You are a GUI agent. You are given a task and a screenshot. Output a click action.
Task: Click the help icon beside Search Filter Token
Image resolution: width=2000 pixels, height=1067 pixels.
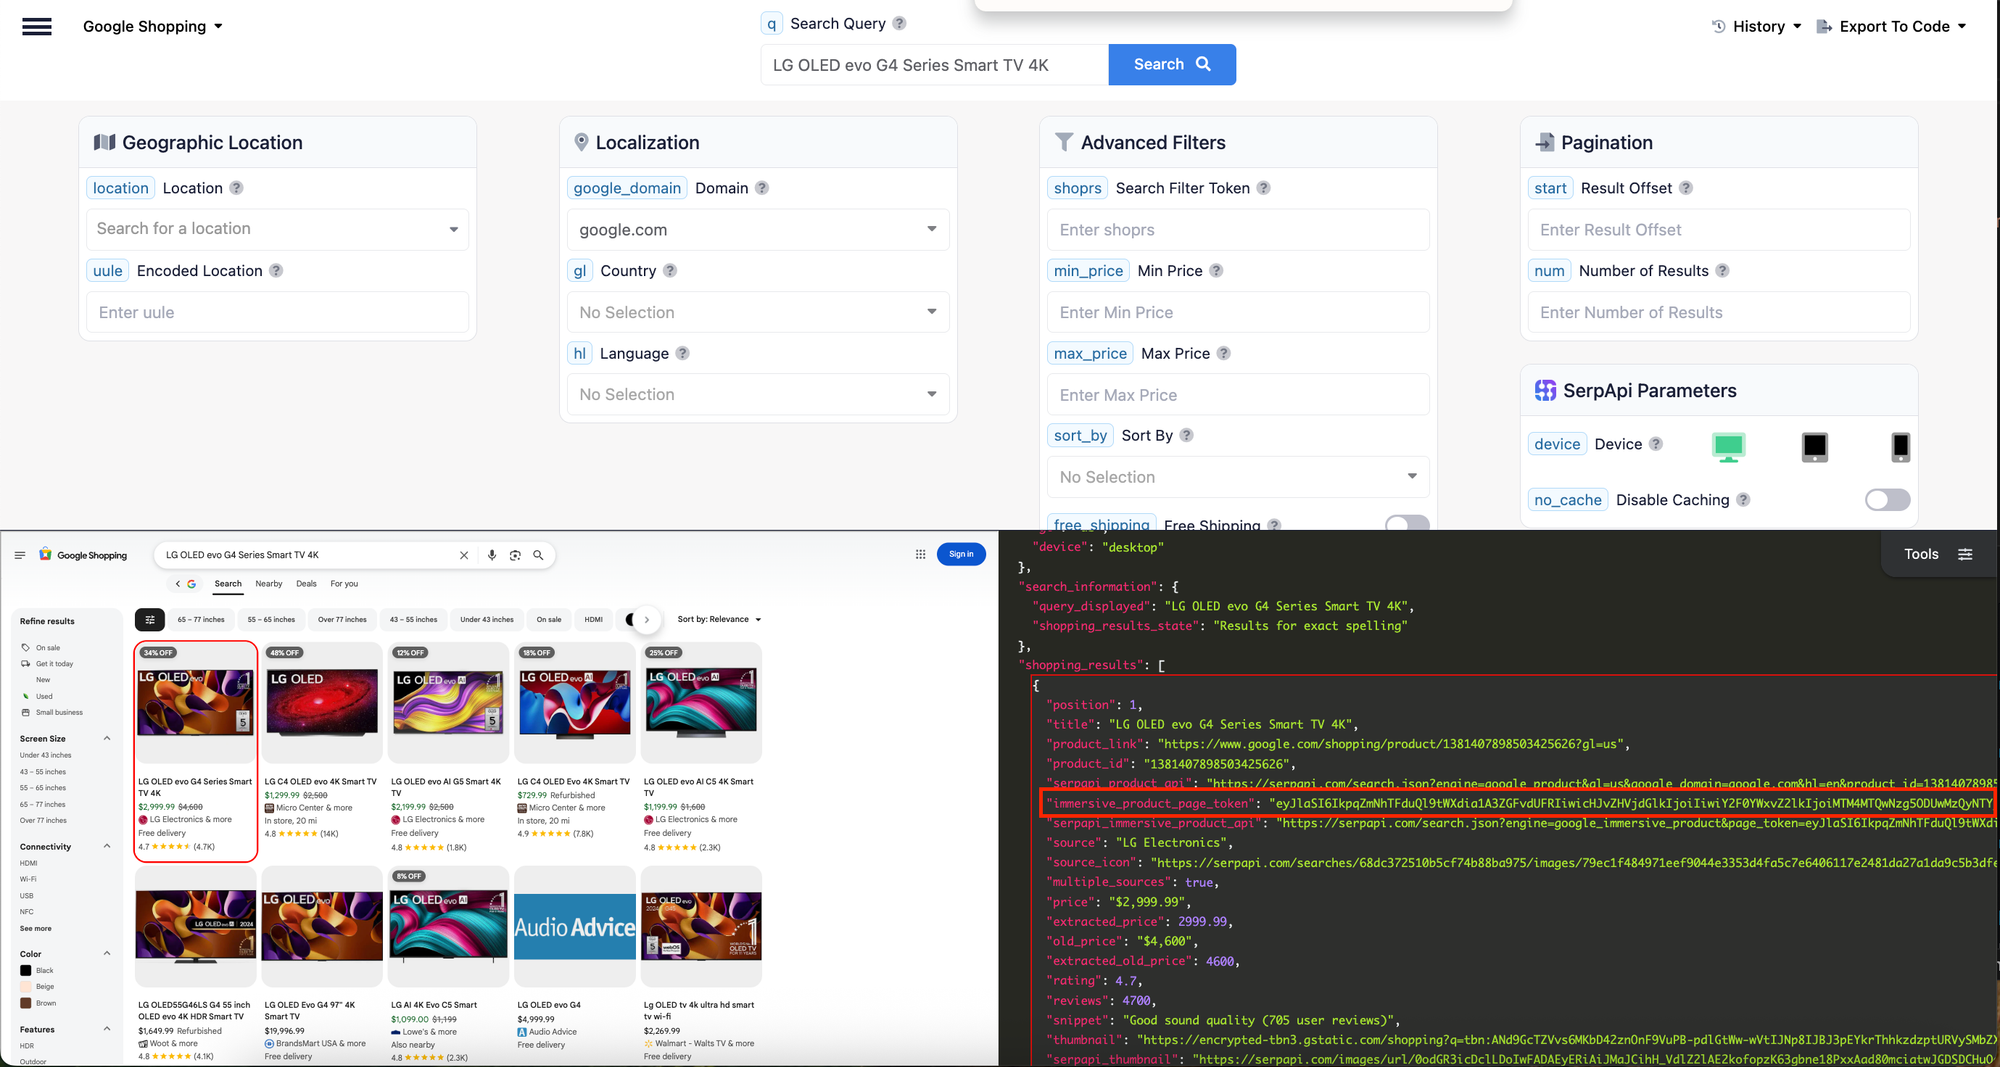[1264, 188]
